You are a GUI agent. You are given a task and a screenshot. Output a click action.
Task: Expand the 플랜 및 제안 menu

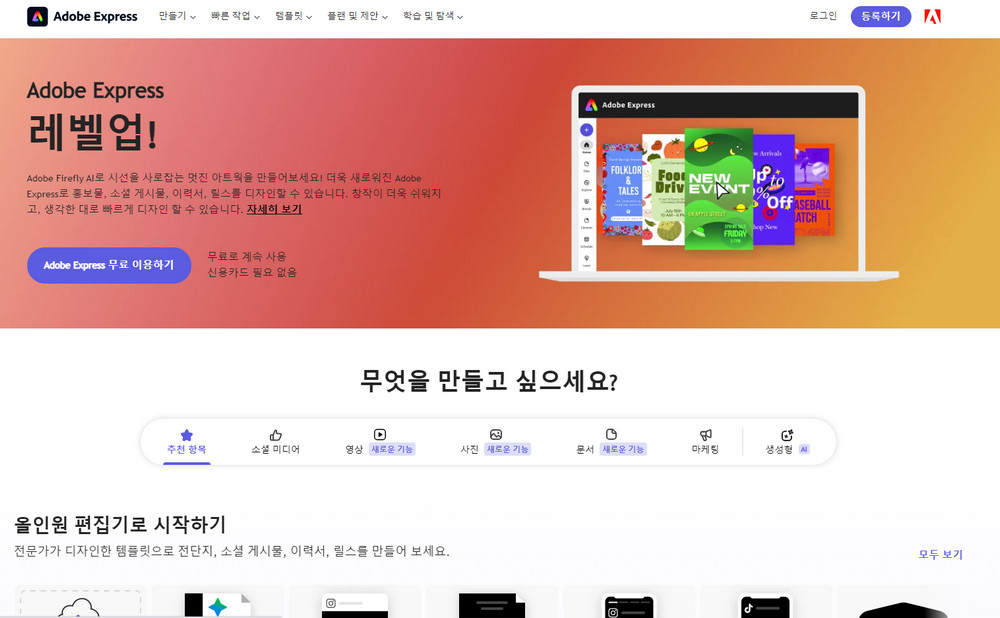coord(357,16)
